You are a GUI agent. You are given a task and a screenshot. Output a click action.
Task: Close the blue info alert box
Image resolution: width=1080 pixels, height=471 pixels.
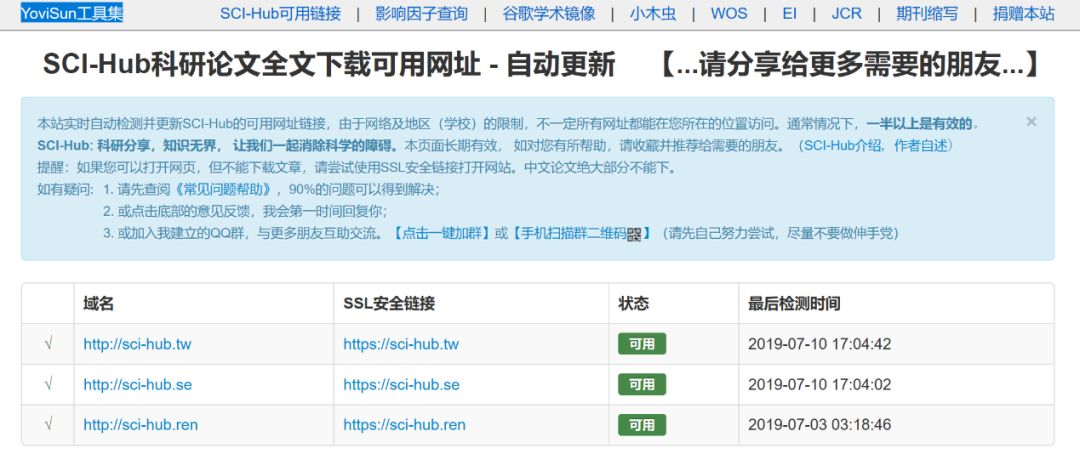1031,122
